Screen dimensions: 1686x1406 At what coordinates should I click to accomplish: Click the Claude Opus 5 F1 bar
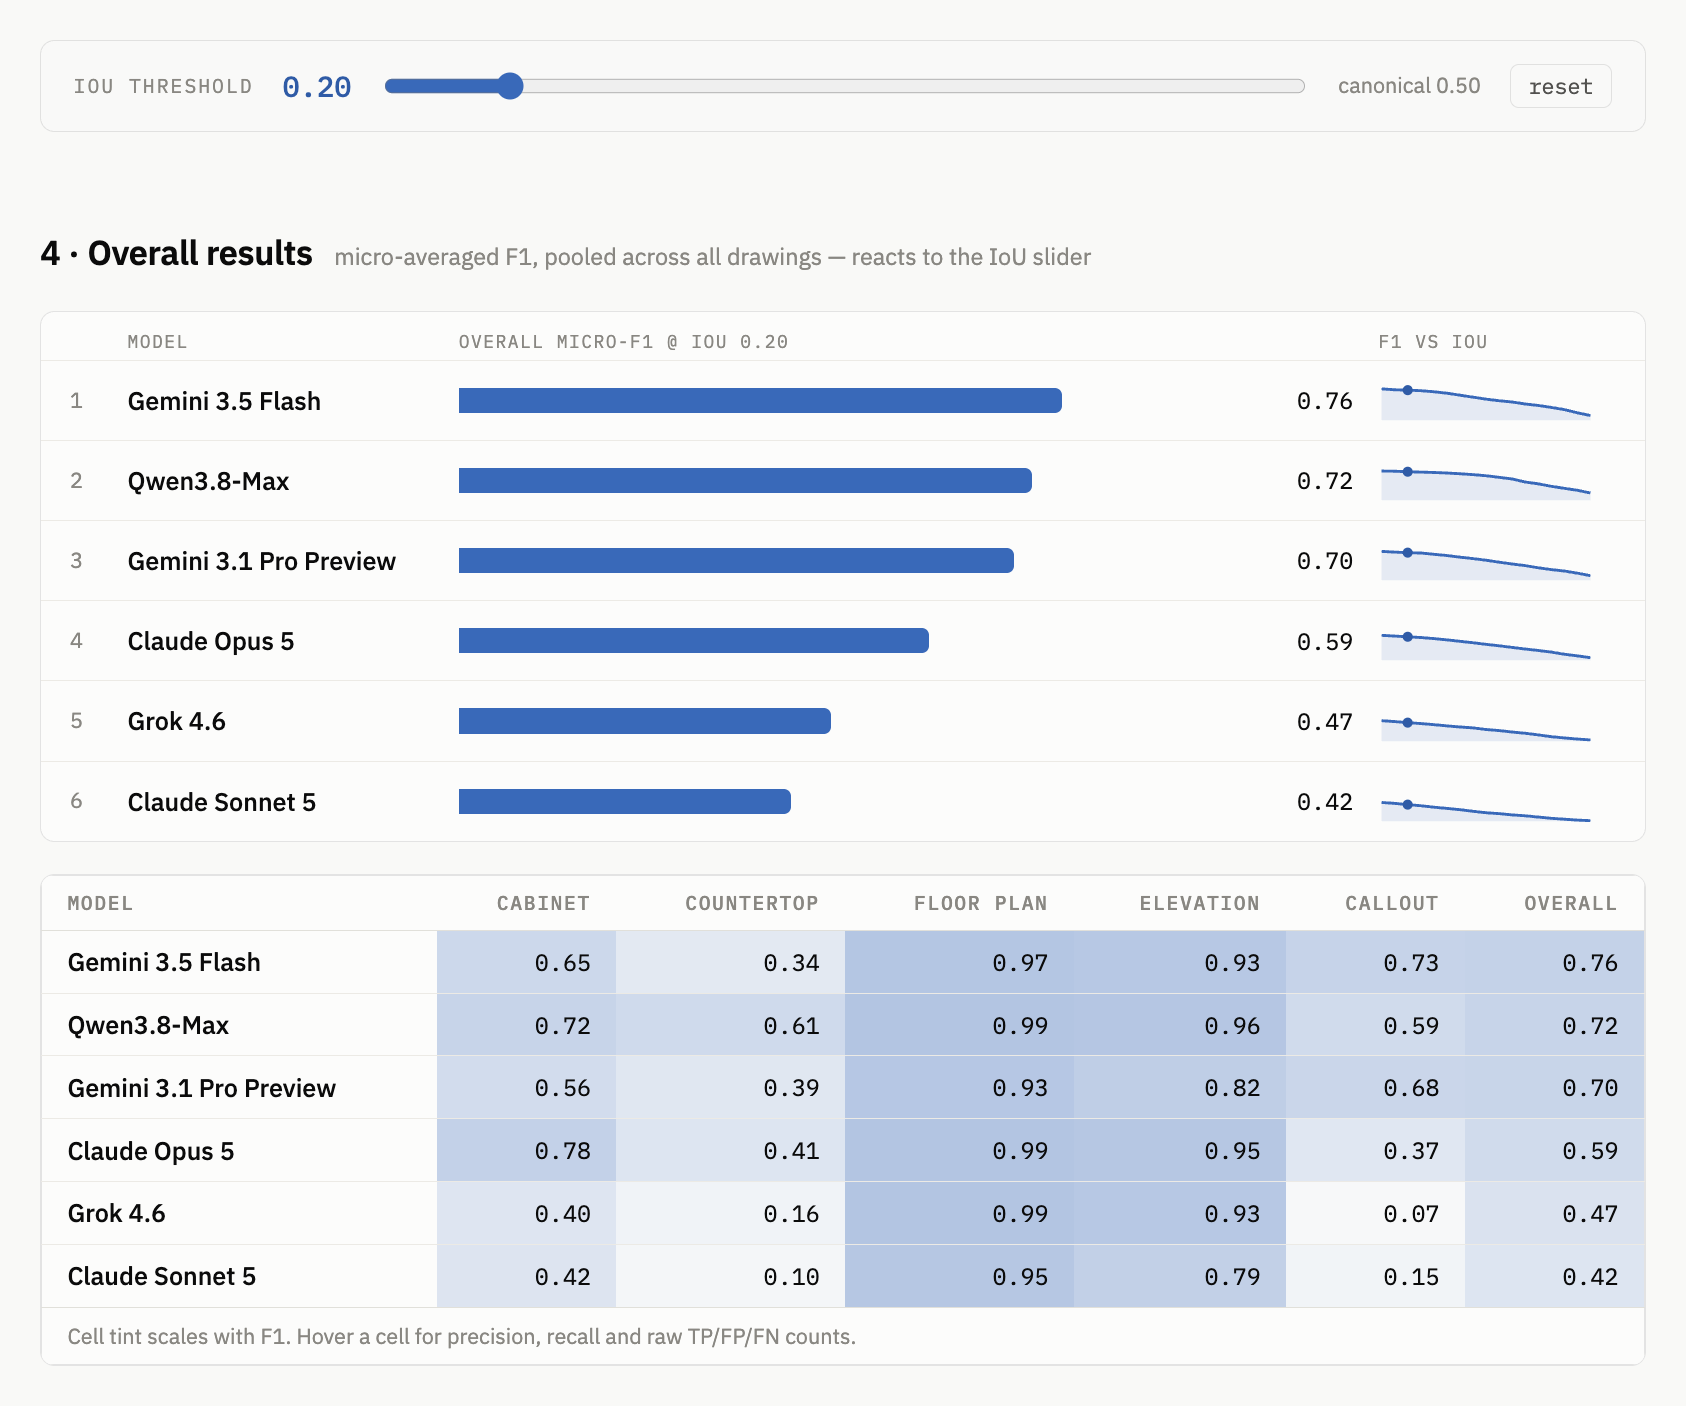pyautogui.click(x=694, y=641)
